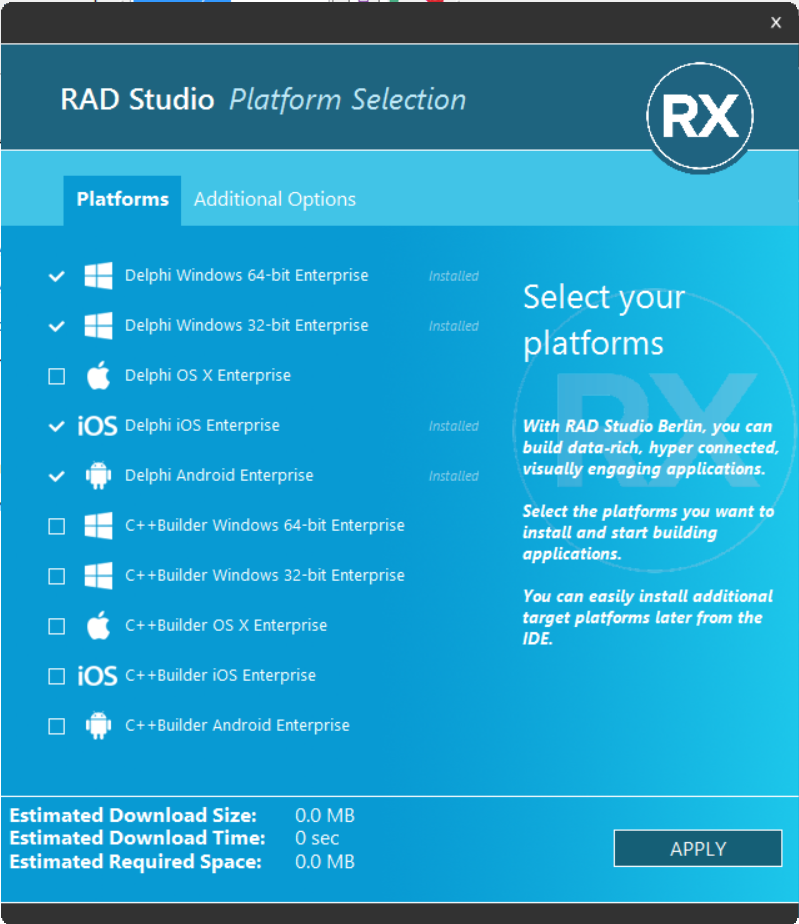This screenshot has width=799, height=924.
Task: Click Apple logo beside C++Builder OS X Enterprise
Action: click(x=98, y=625)
